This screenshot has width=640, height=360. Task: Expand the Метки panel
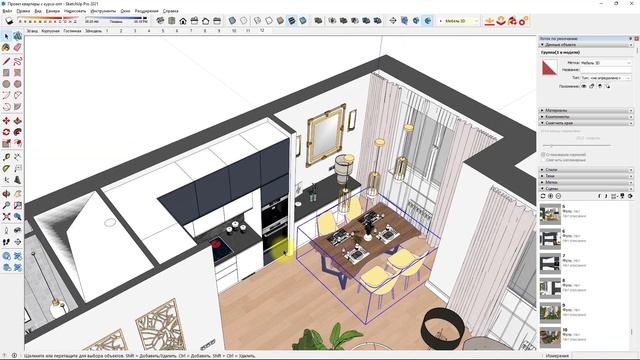586,182
